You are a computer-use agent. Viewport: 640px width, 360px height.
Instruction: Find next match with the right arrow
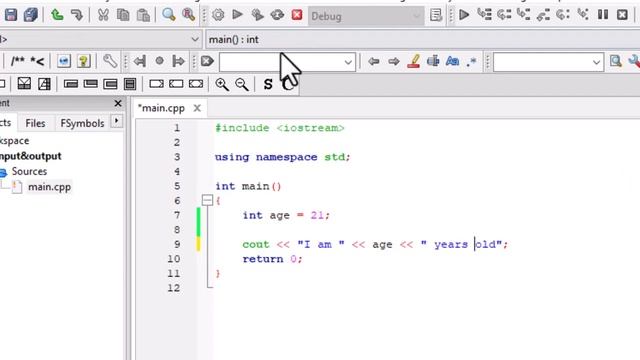point(393,61)
